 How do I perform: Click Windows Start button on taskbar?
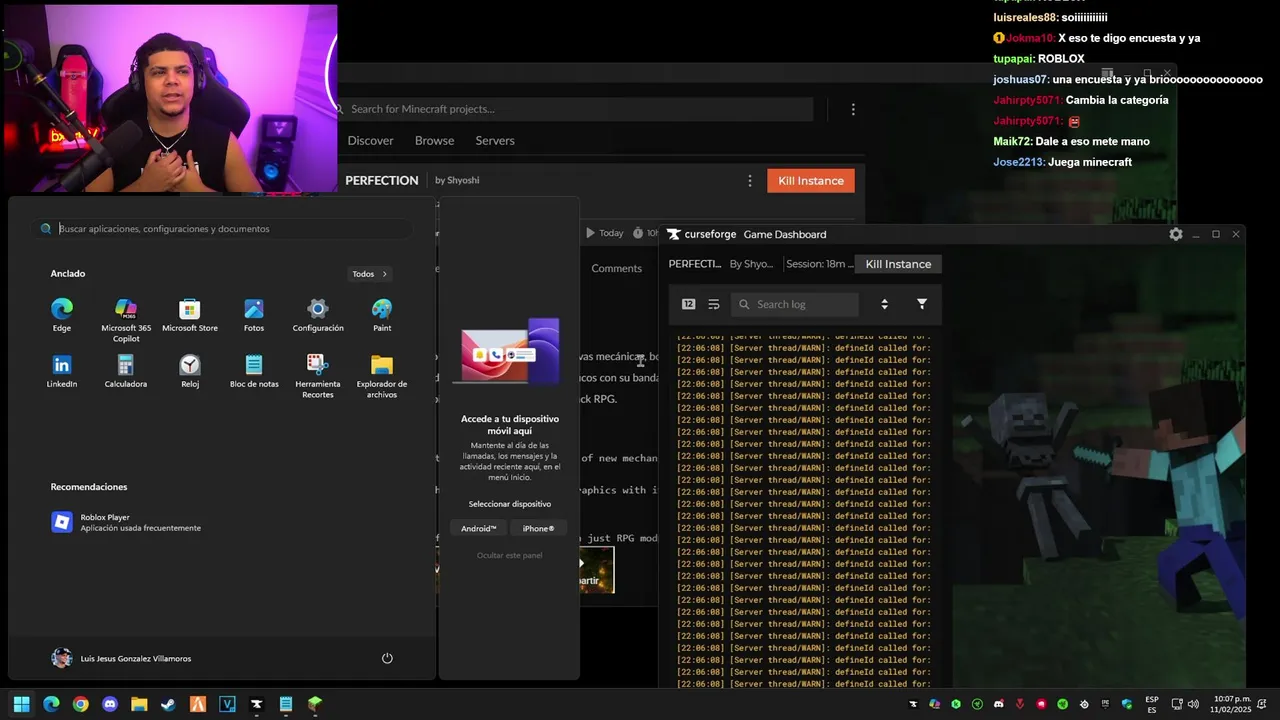pyautogui.click(x=21, y=704)
